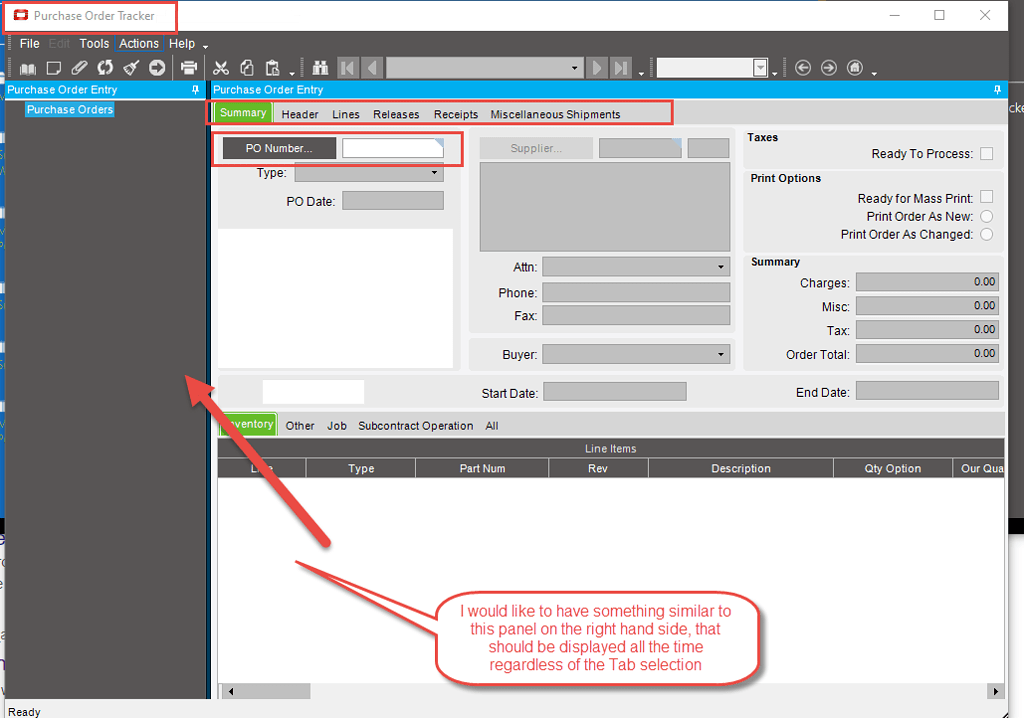Click the Supplier button

537,147
